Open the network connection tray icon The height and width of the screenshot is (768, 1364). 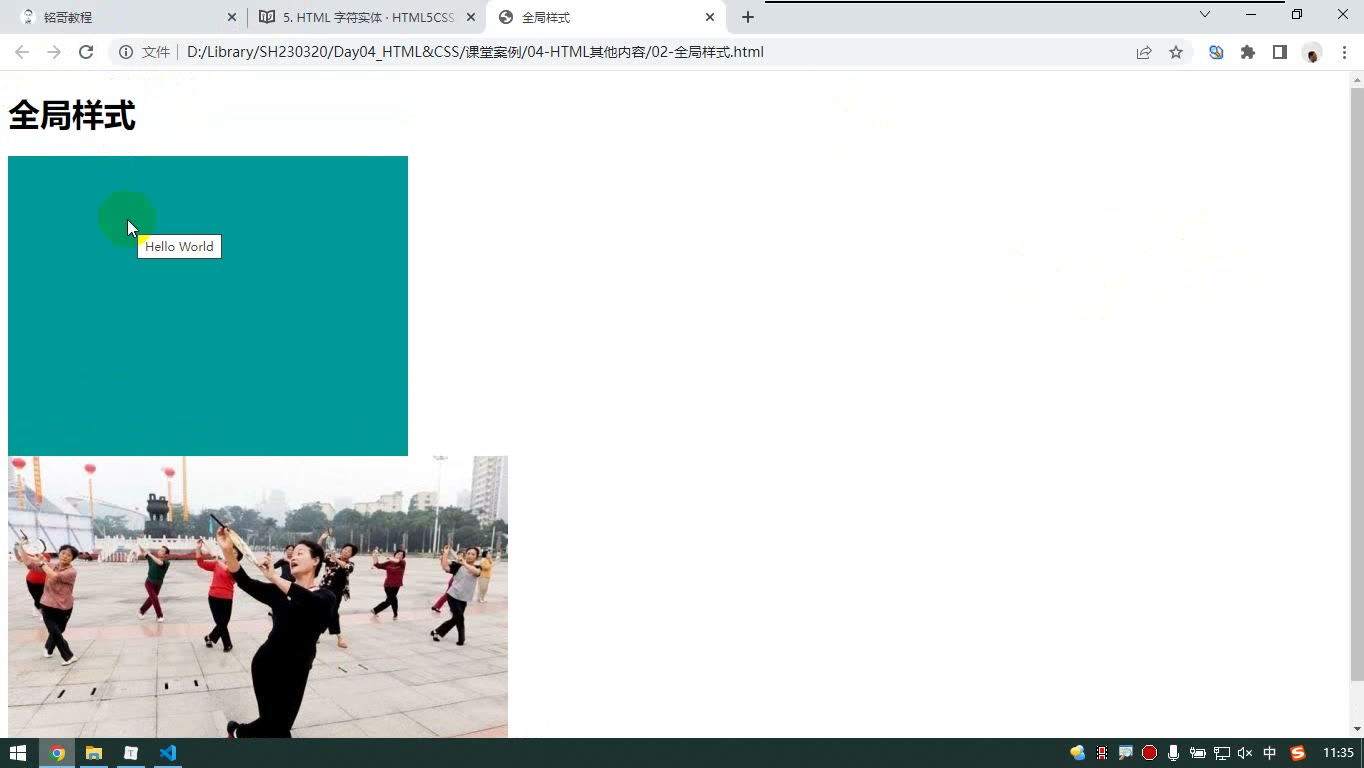[1221, 753]
